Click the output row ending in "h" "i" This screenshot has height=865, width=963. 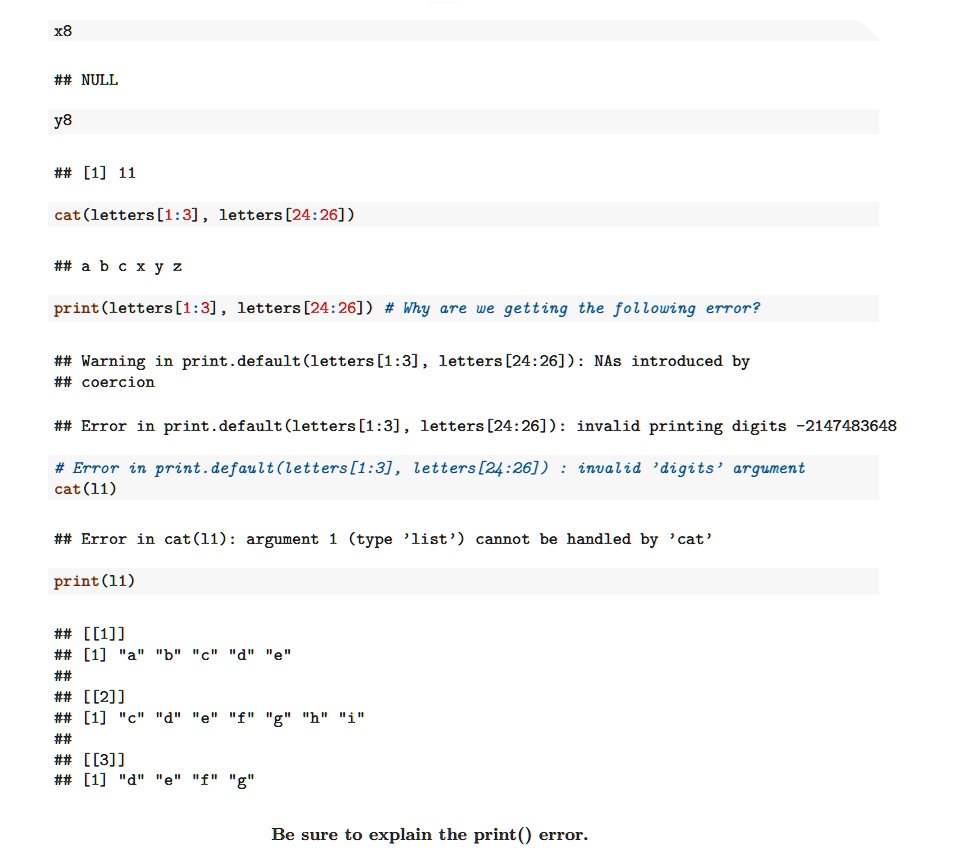click(209, 718)
